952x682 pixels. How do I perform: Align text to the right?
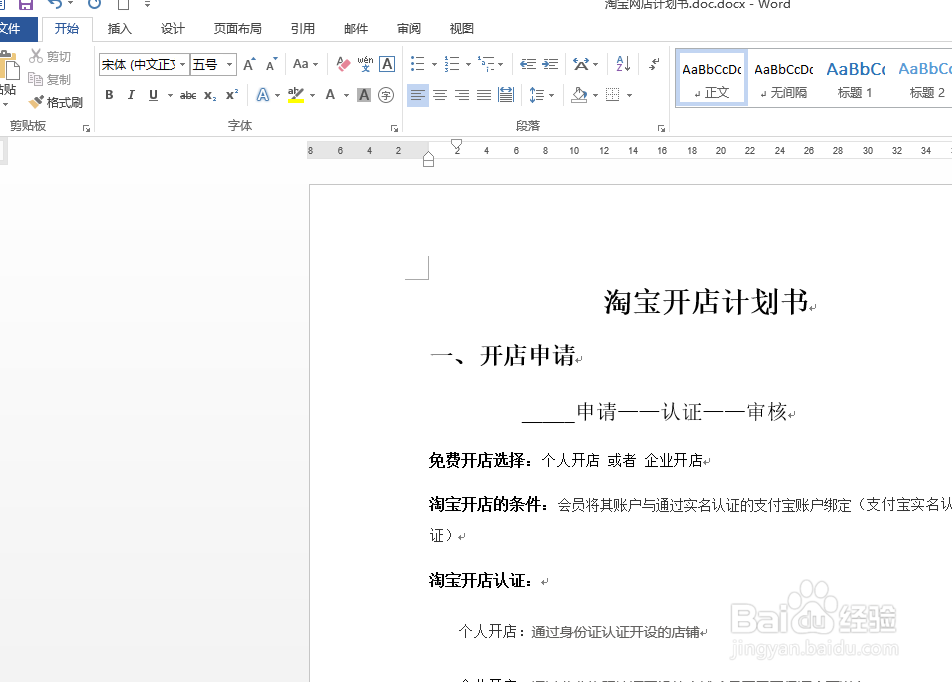tap(462, 95)
